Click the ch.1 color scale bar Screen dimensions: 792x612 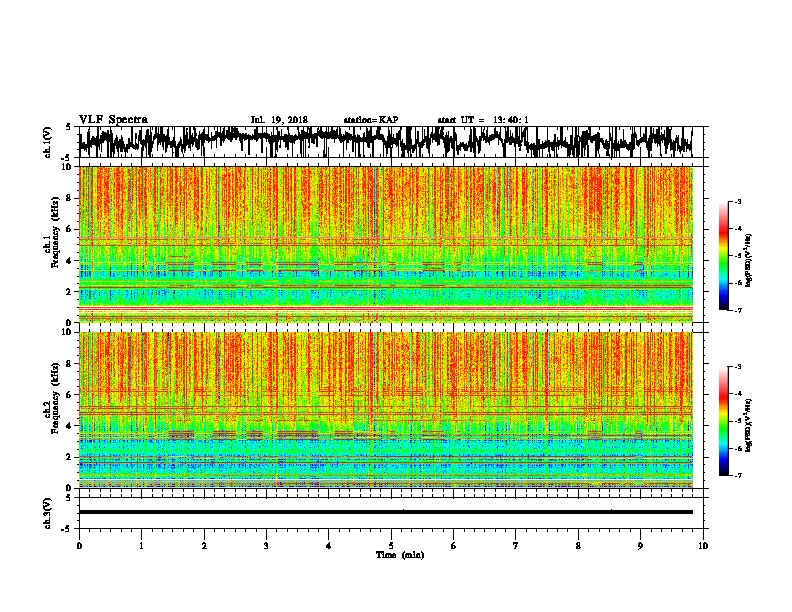pyautogui.click(x=724, y=256)
